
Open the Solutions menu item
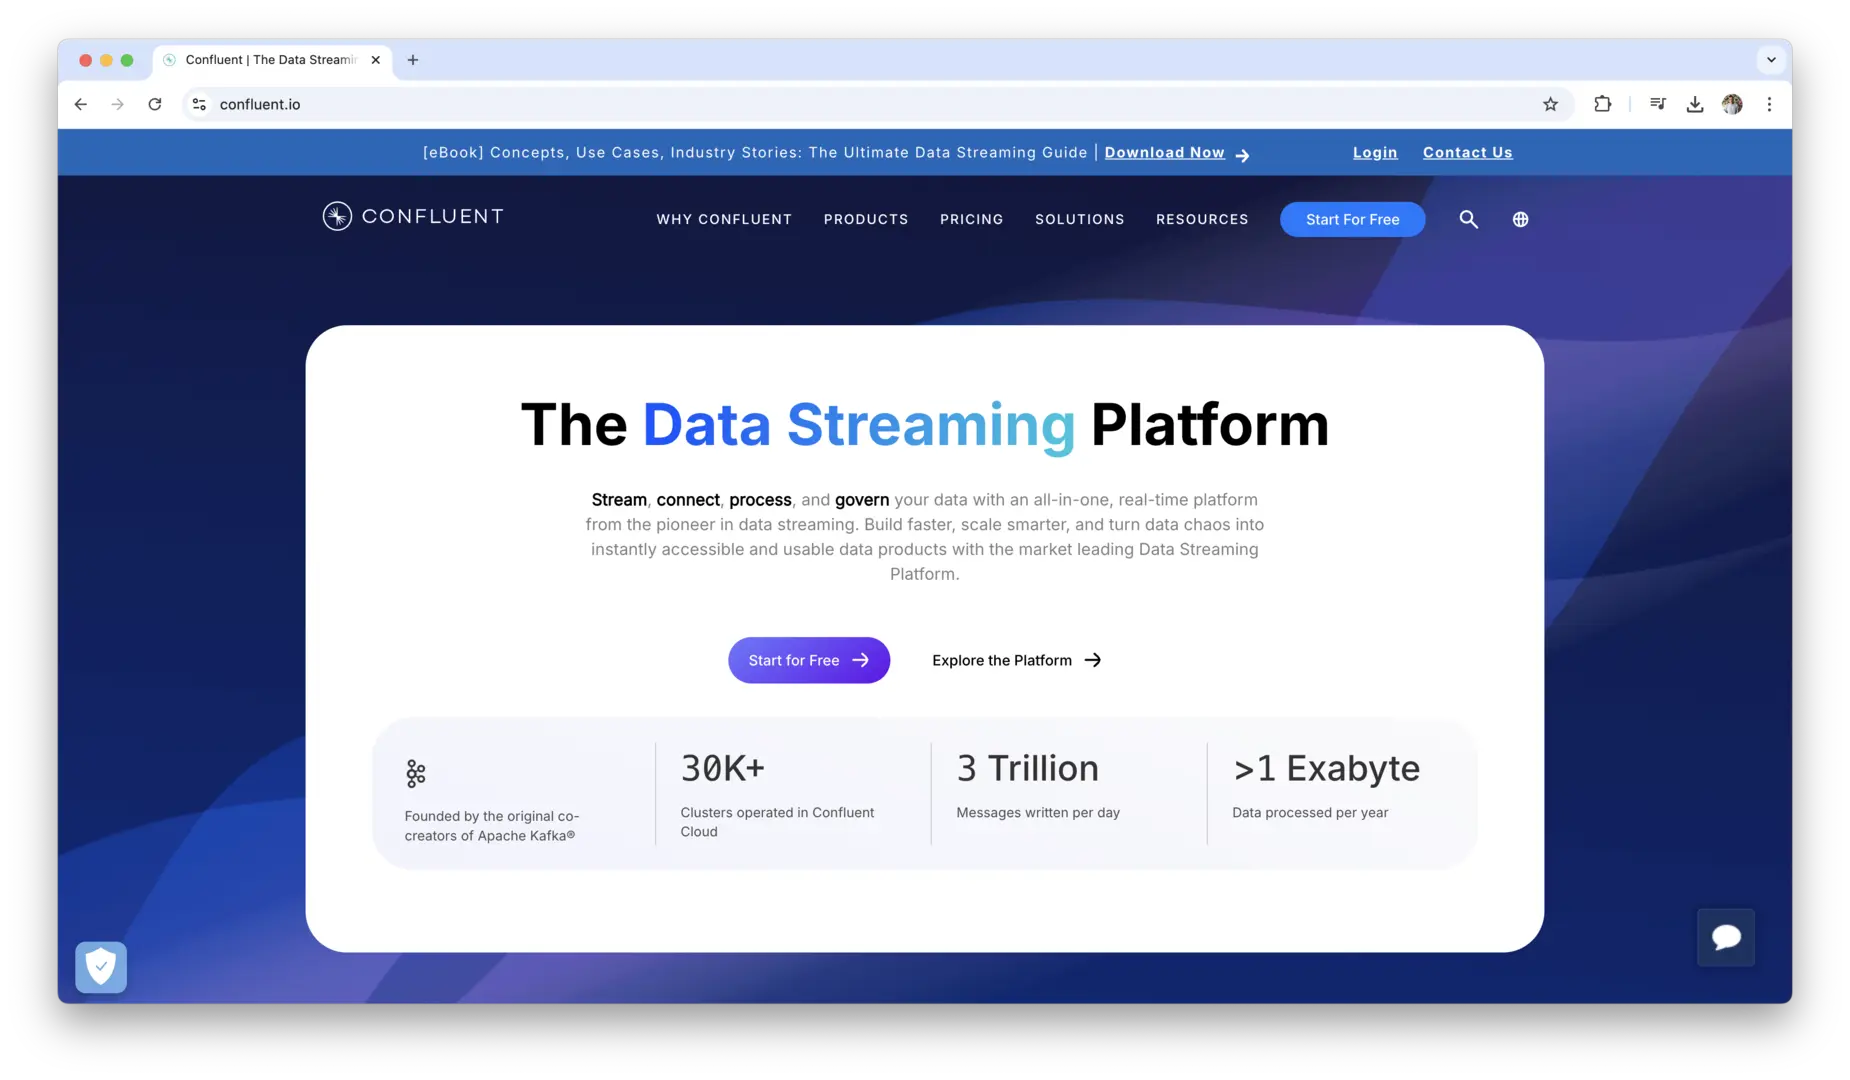click(x=1079, y=219)
